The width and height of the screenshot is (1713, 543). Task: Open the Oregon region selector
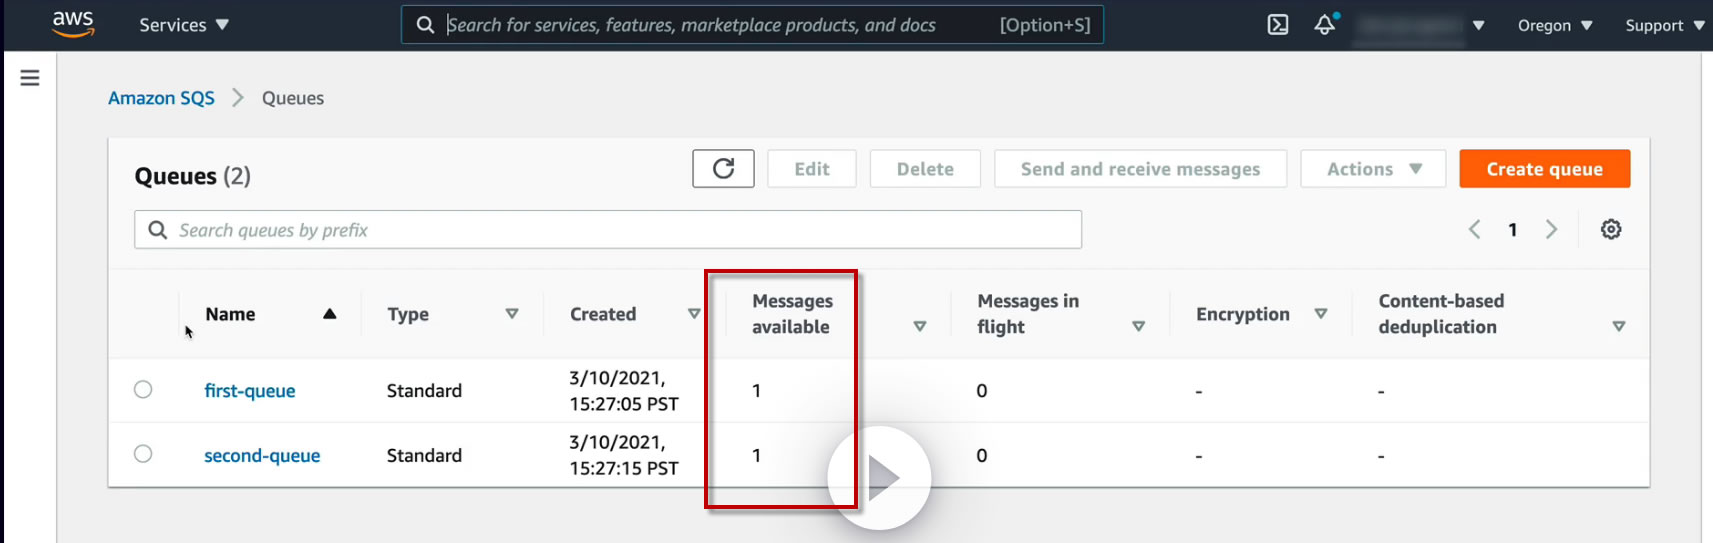(1554, 25)
